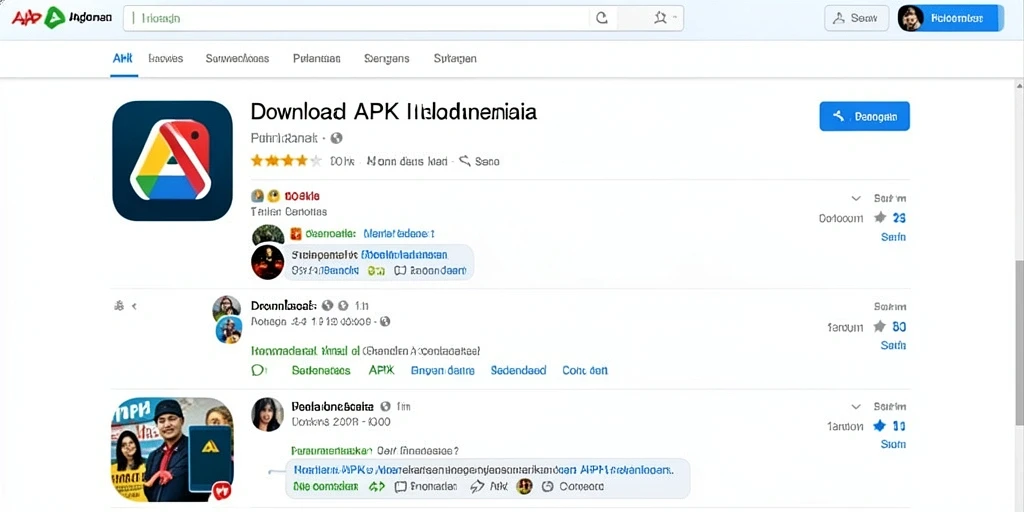Click the bookmark star in search bar
Screen dimensions: 1024x512
pyautogui.click(x=660, y=18)
